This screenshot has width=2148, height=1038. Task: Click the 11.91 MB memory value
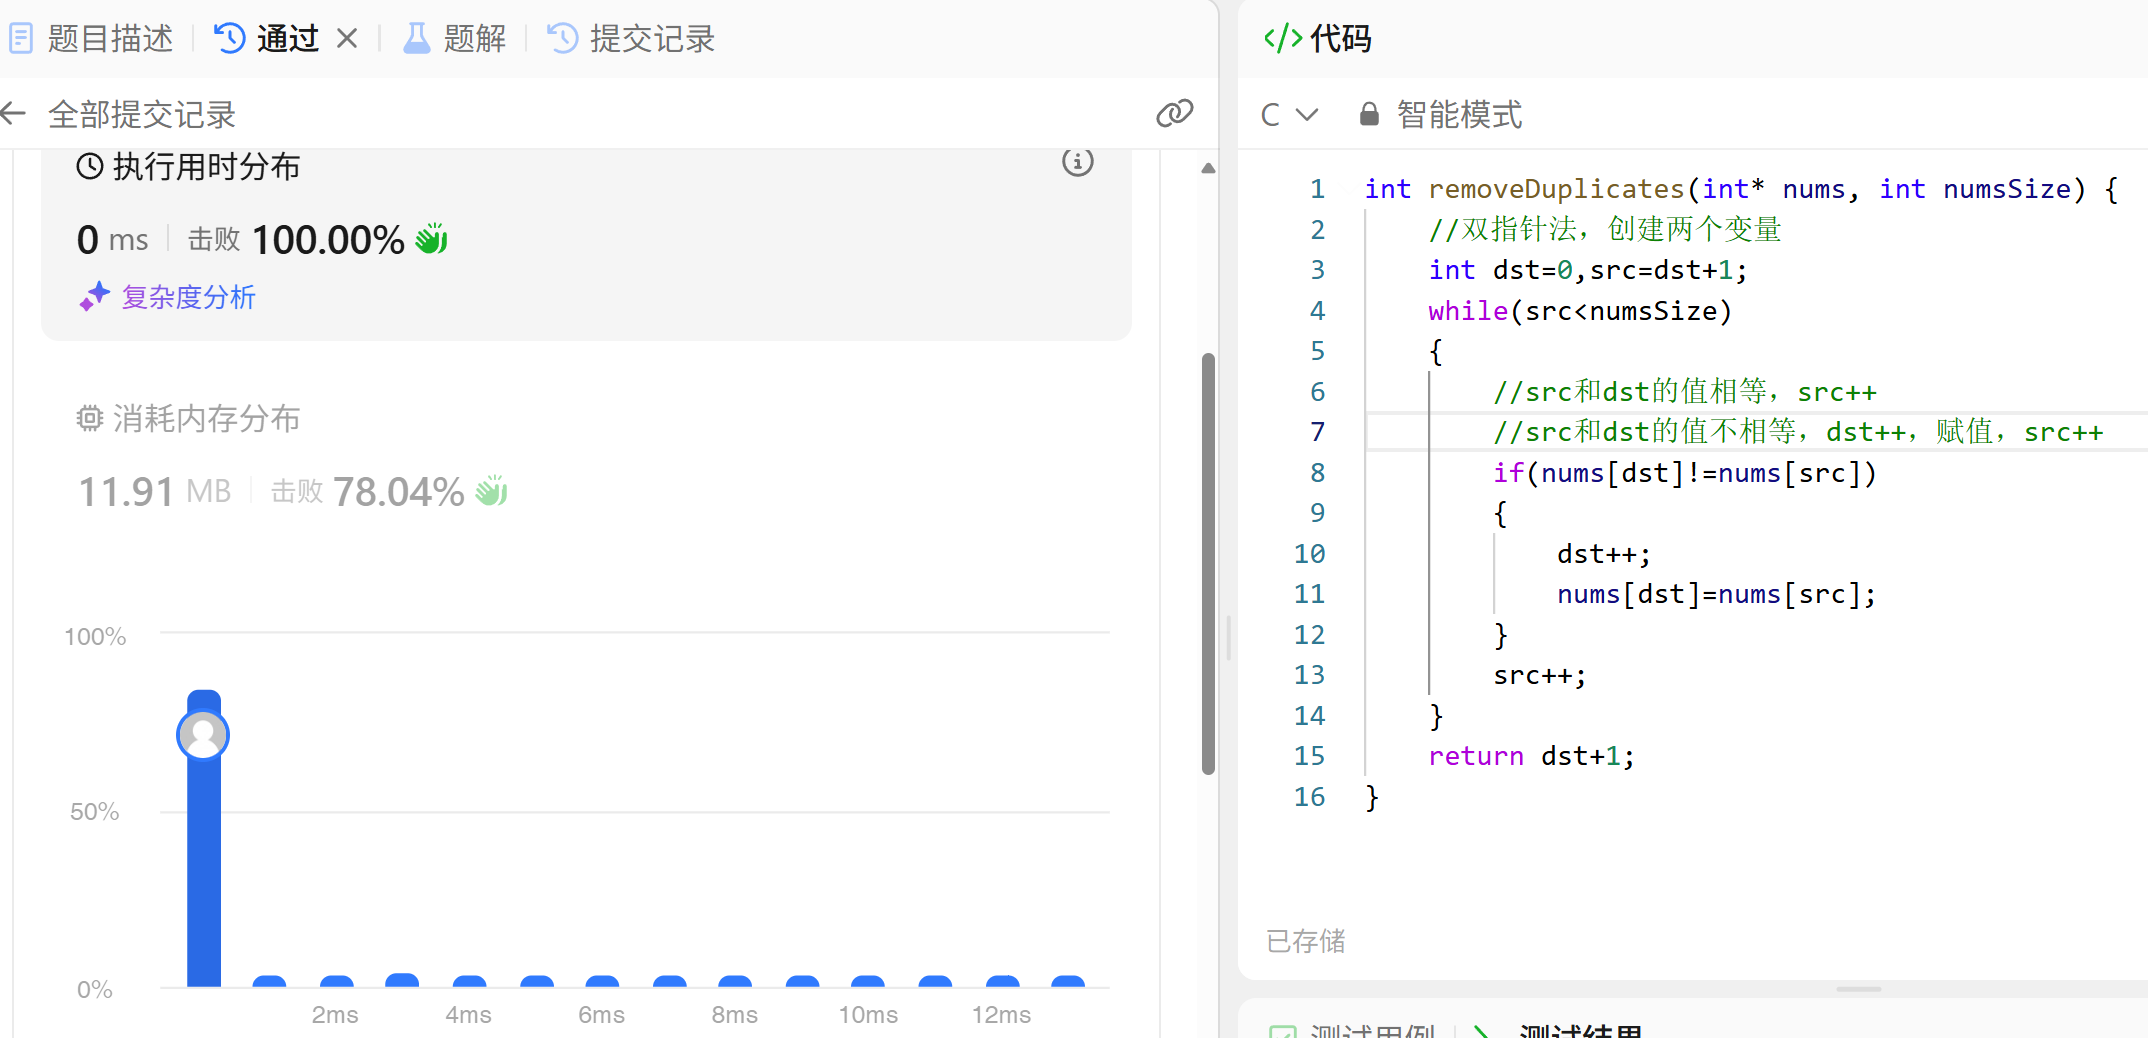(x=155, y=492)
